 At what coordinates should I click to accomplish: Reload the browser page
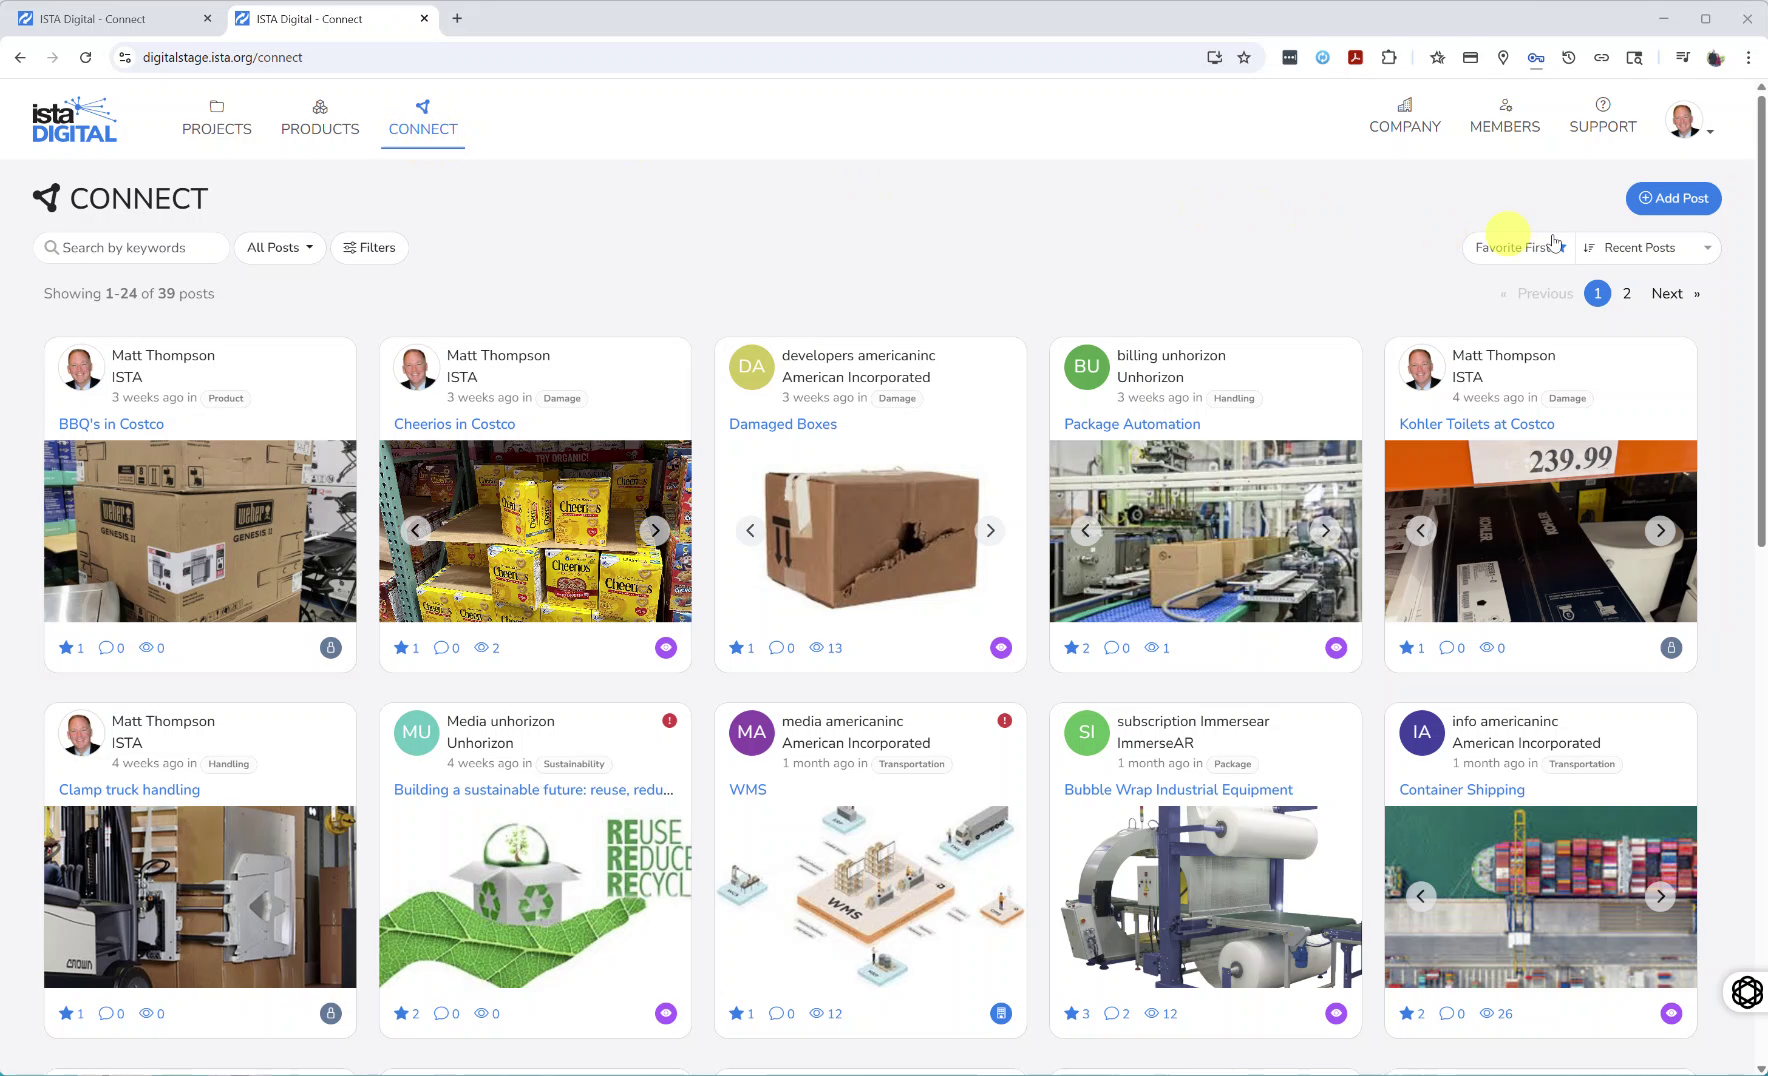click(86, 58)
